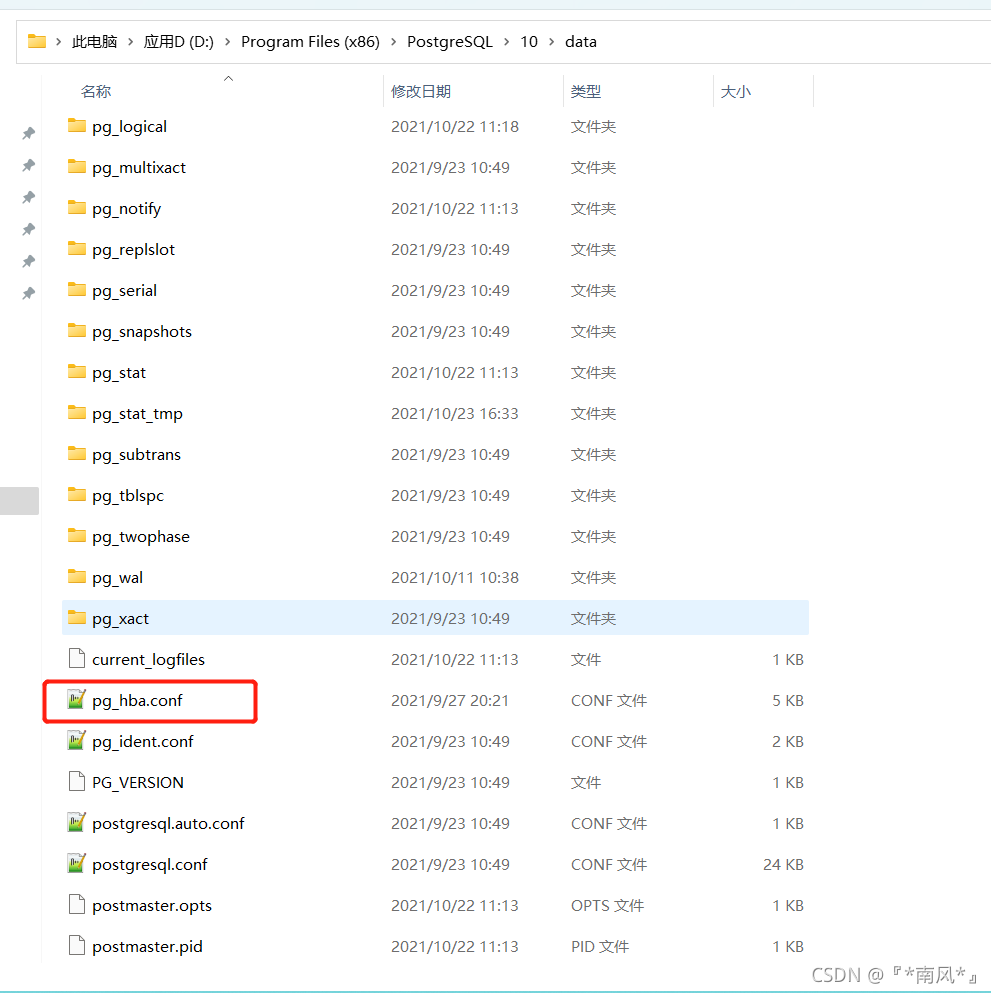Viewport: 991px width, 993px height.
Task: Click the pg_replslot folder icon
Action: coord(77,248)
